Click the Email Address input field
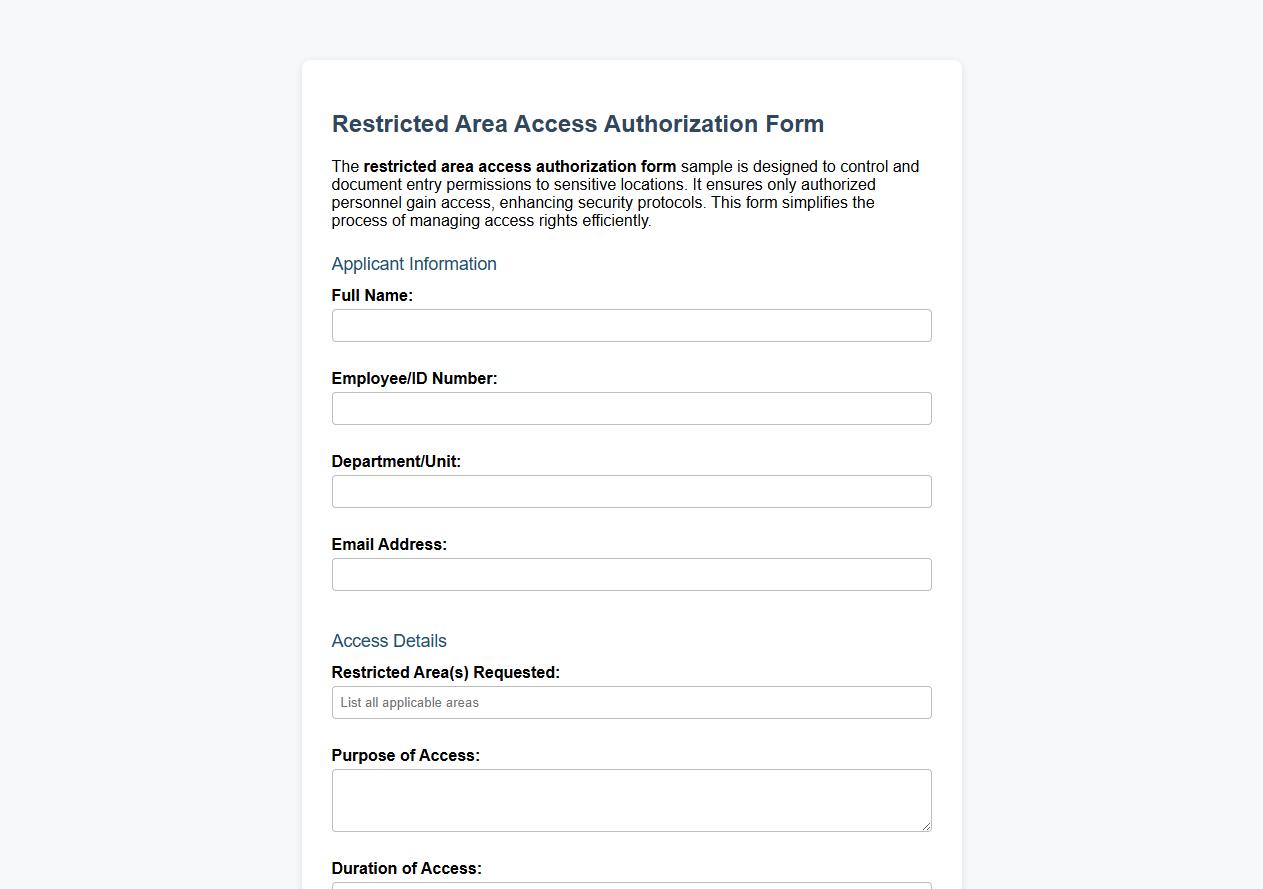The width and height of the screenshot is (1263, 889). (x=631, y=574)
